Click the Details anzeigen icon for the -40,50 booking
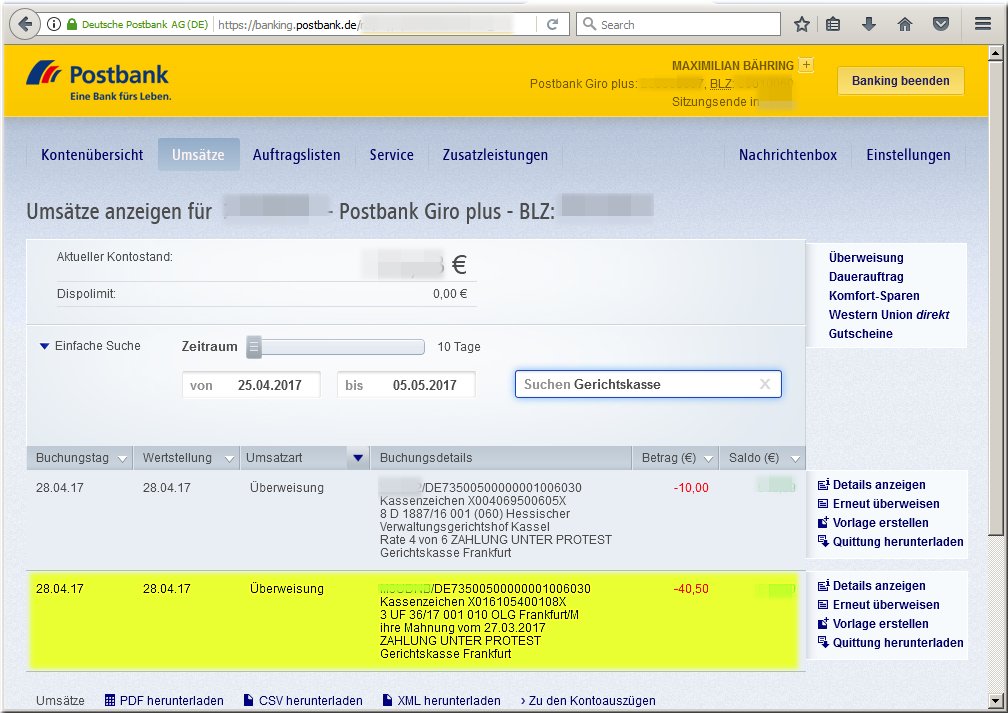Image resolution: width=1008 pixels, height=713 pixels. pyautogui.click(x=823, y=586)
